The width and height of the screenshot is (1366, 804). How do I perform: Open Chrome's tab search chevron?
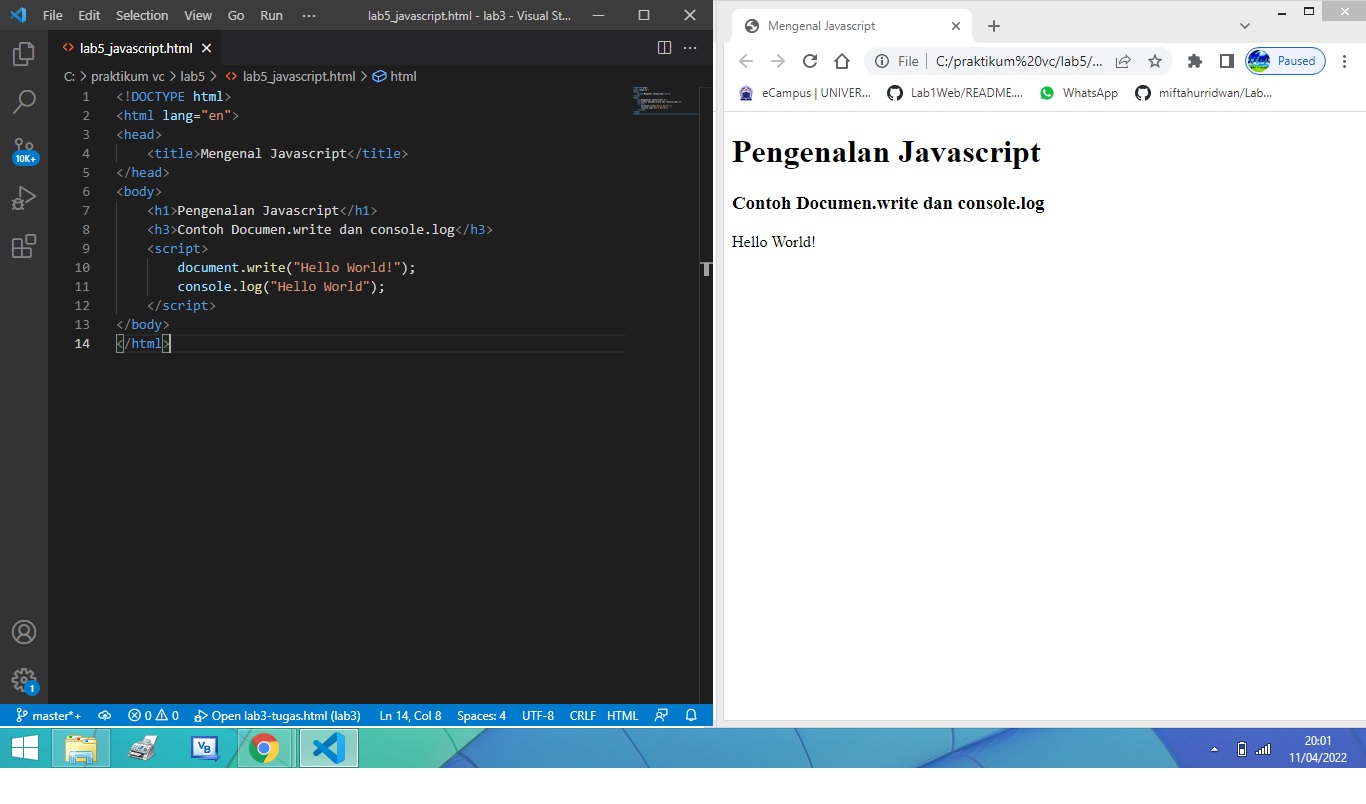[1244, 25]
